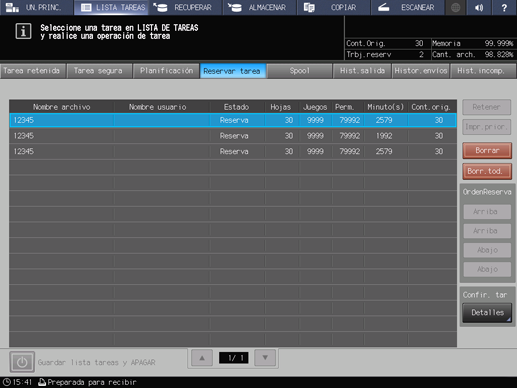Go to next page with down arrow
This screenshot has height=388, width=517.
[265, 358]
